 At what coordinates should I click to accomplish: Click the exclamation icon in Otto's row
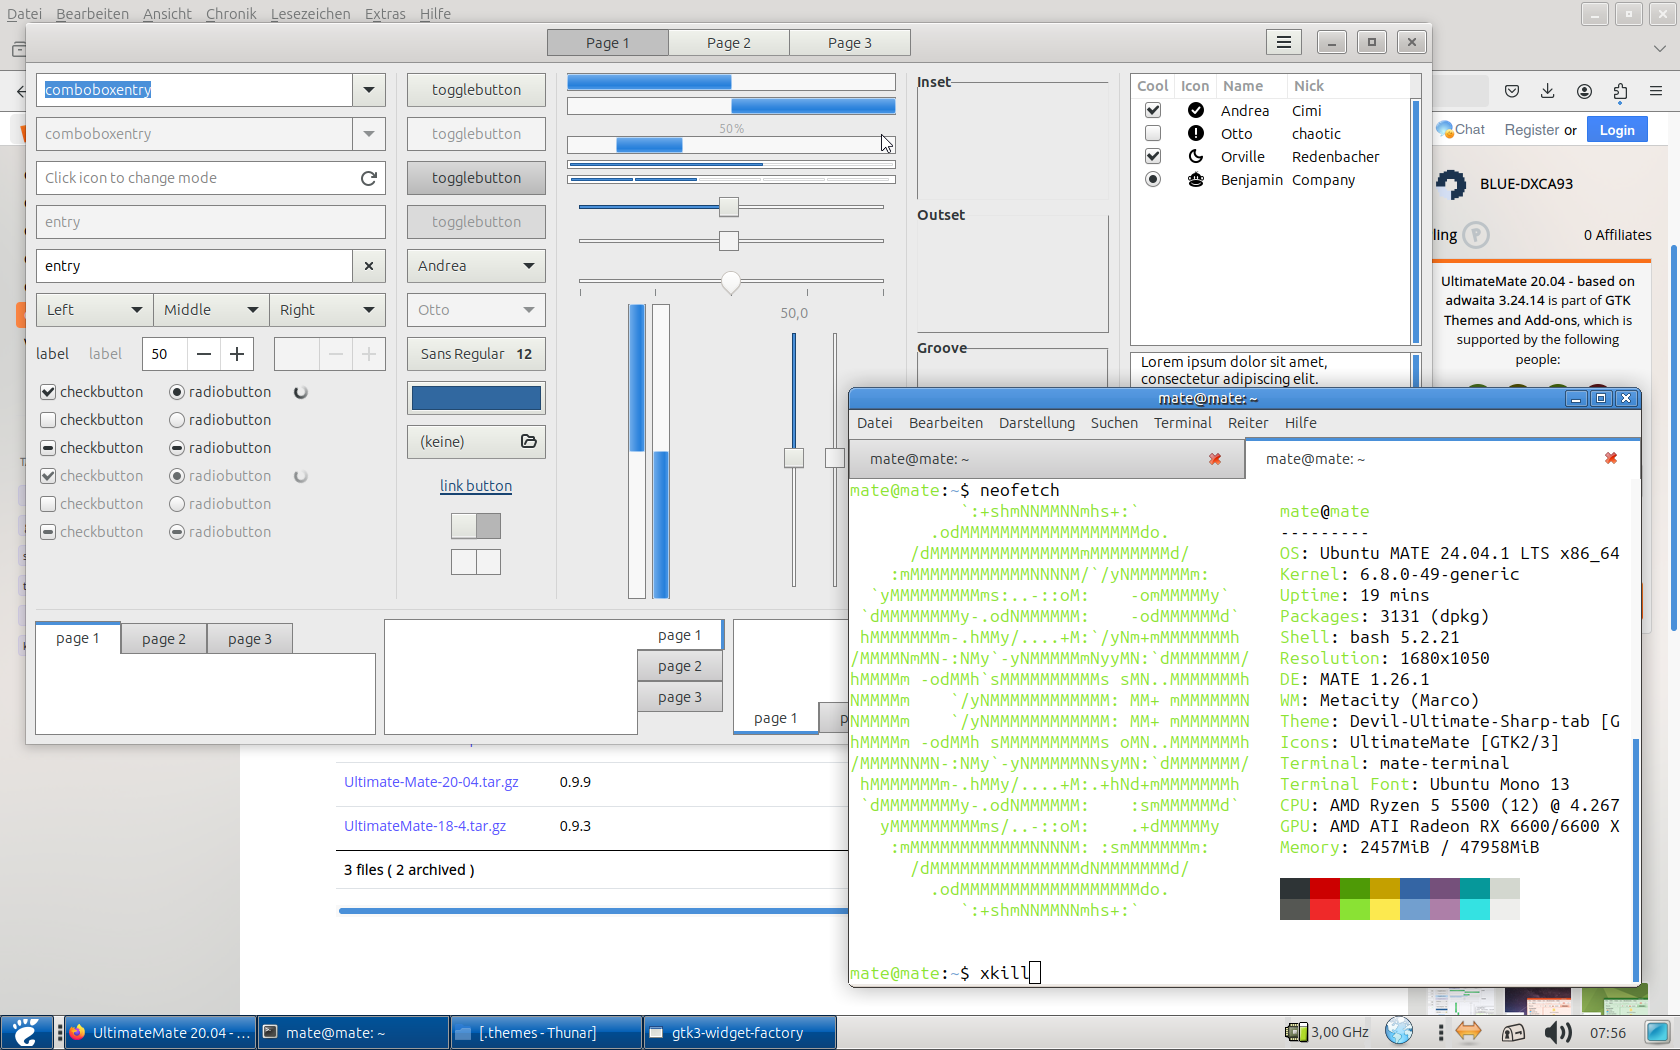(1195, 133)
